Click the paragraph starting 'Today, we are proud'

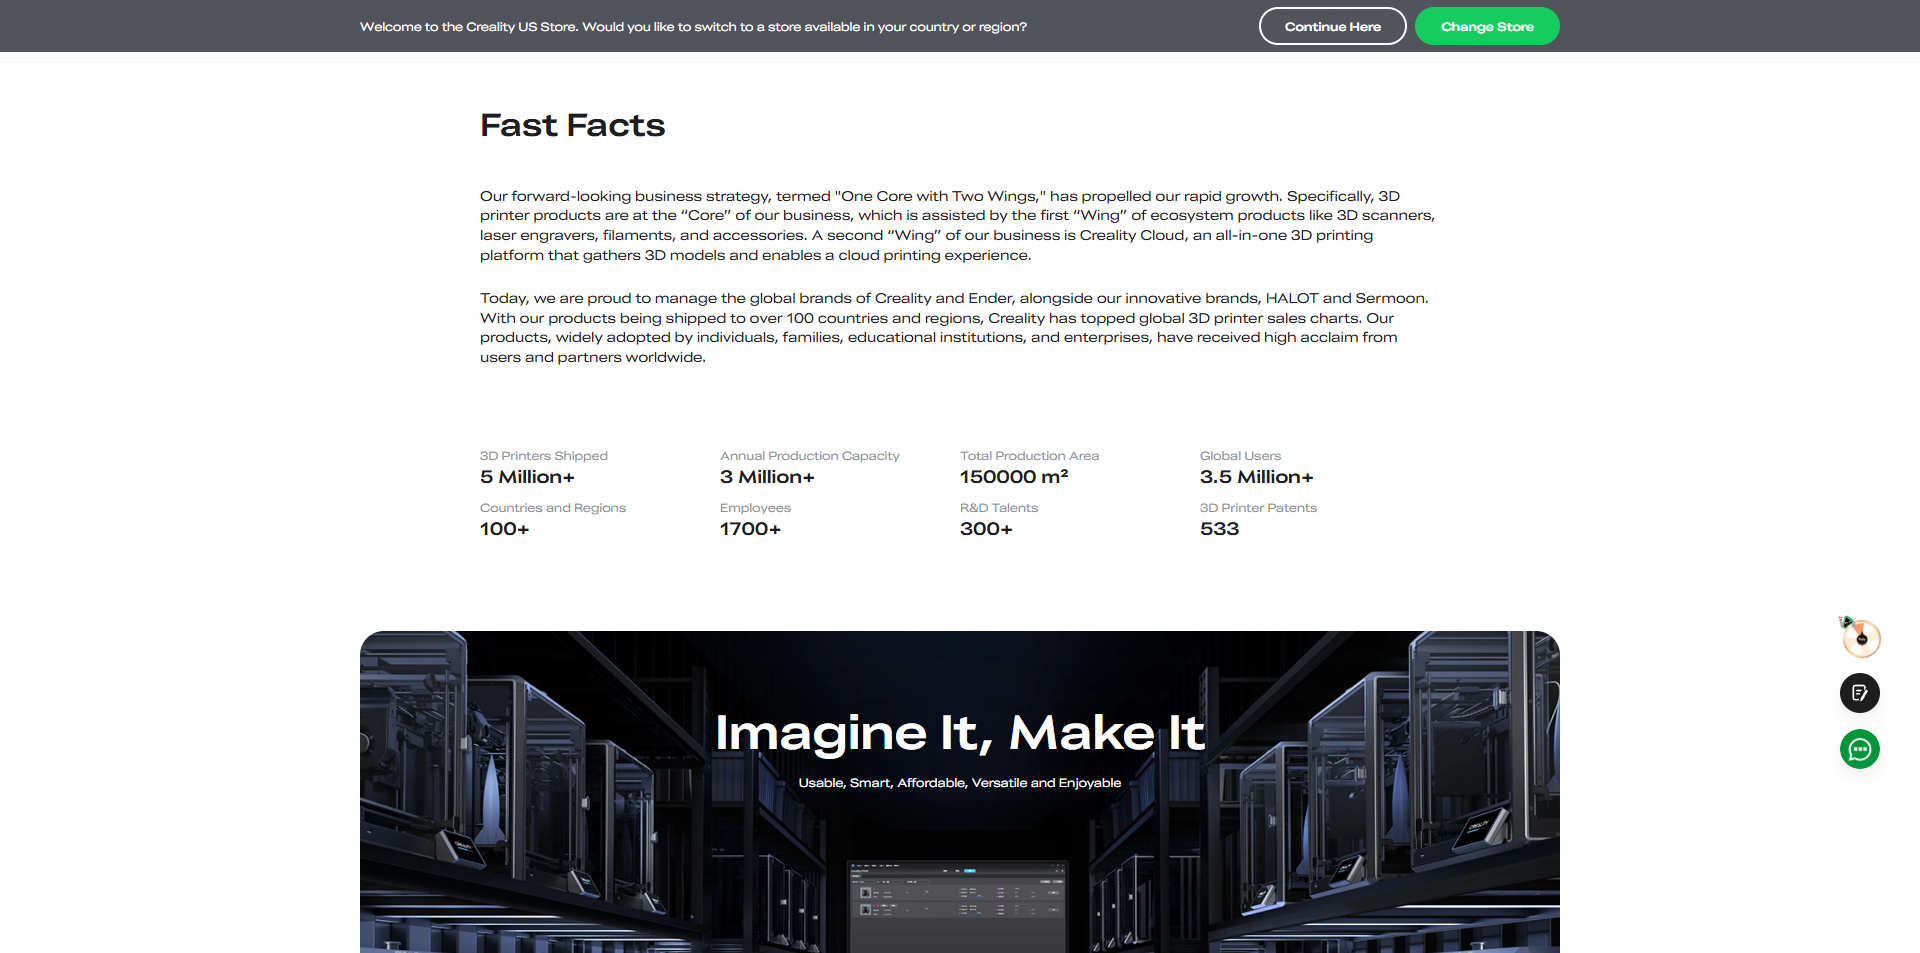tap(954, 328)
